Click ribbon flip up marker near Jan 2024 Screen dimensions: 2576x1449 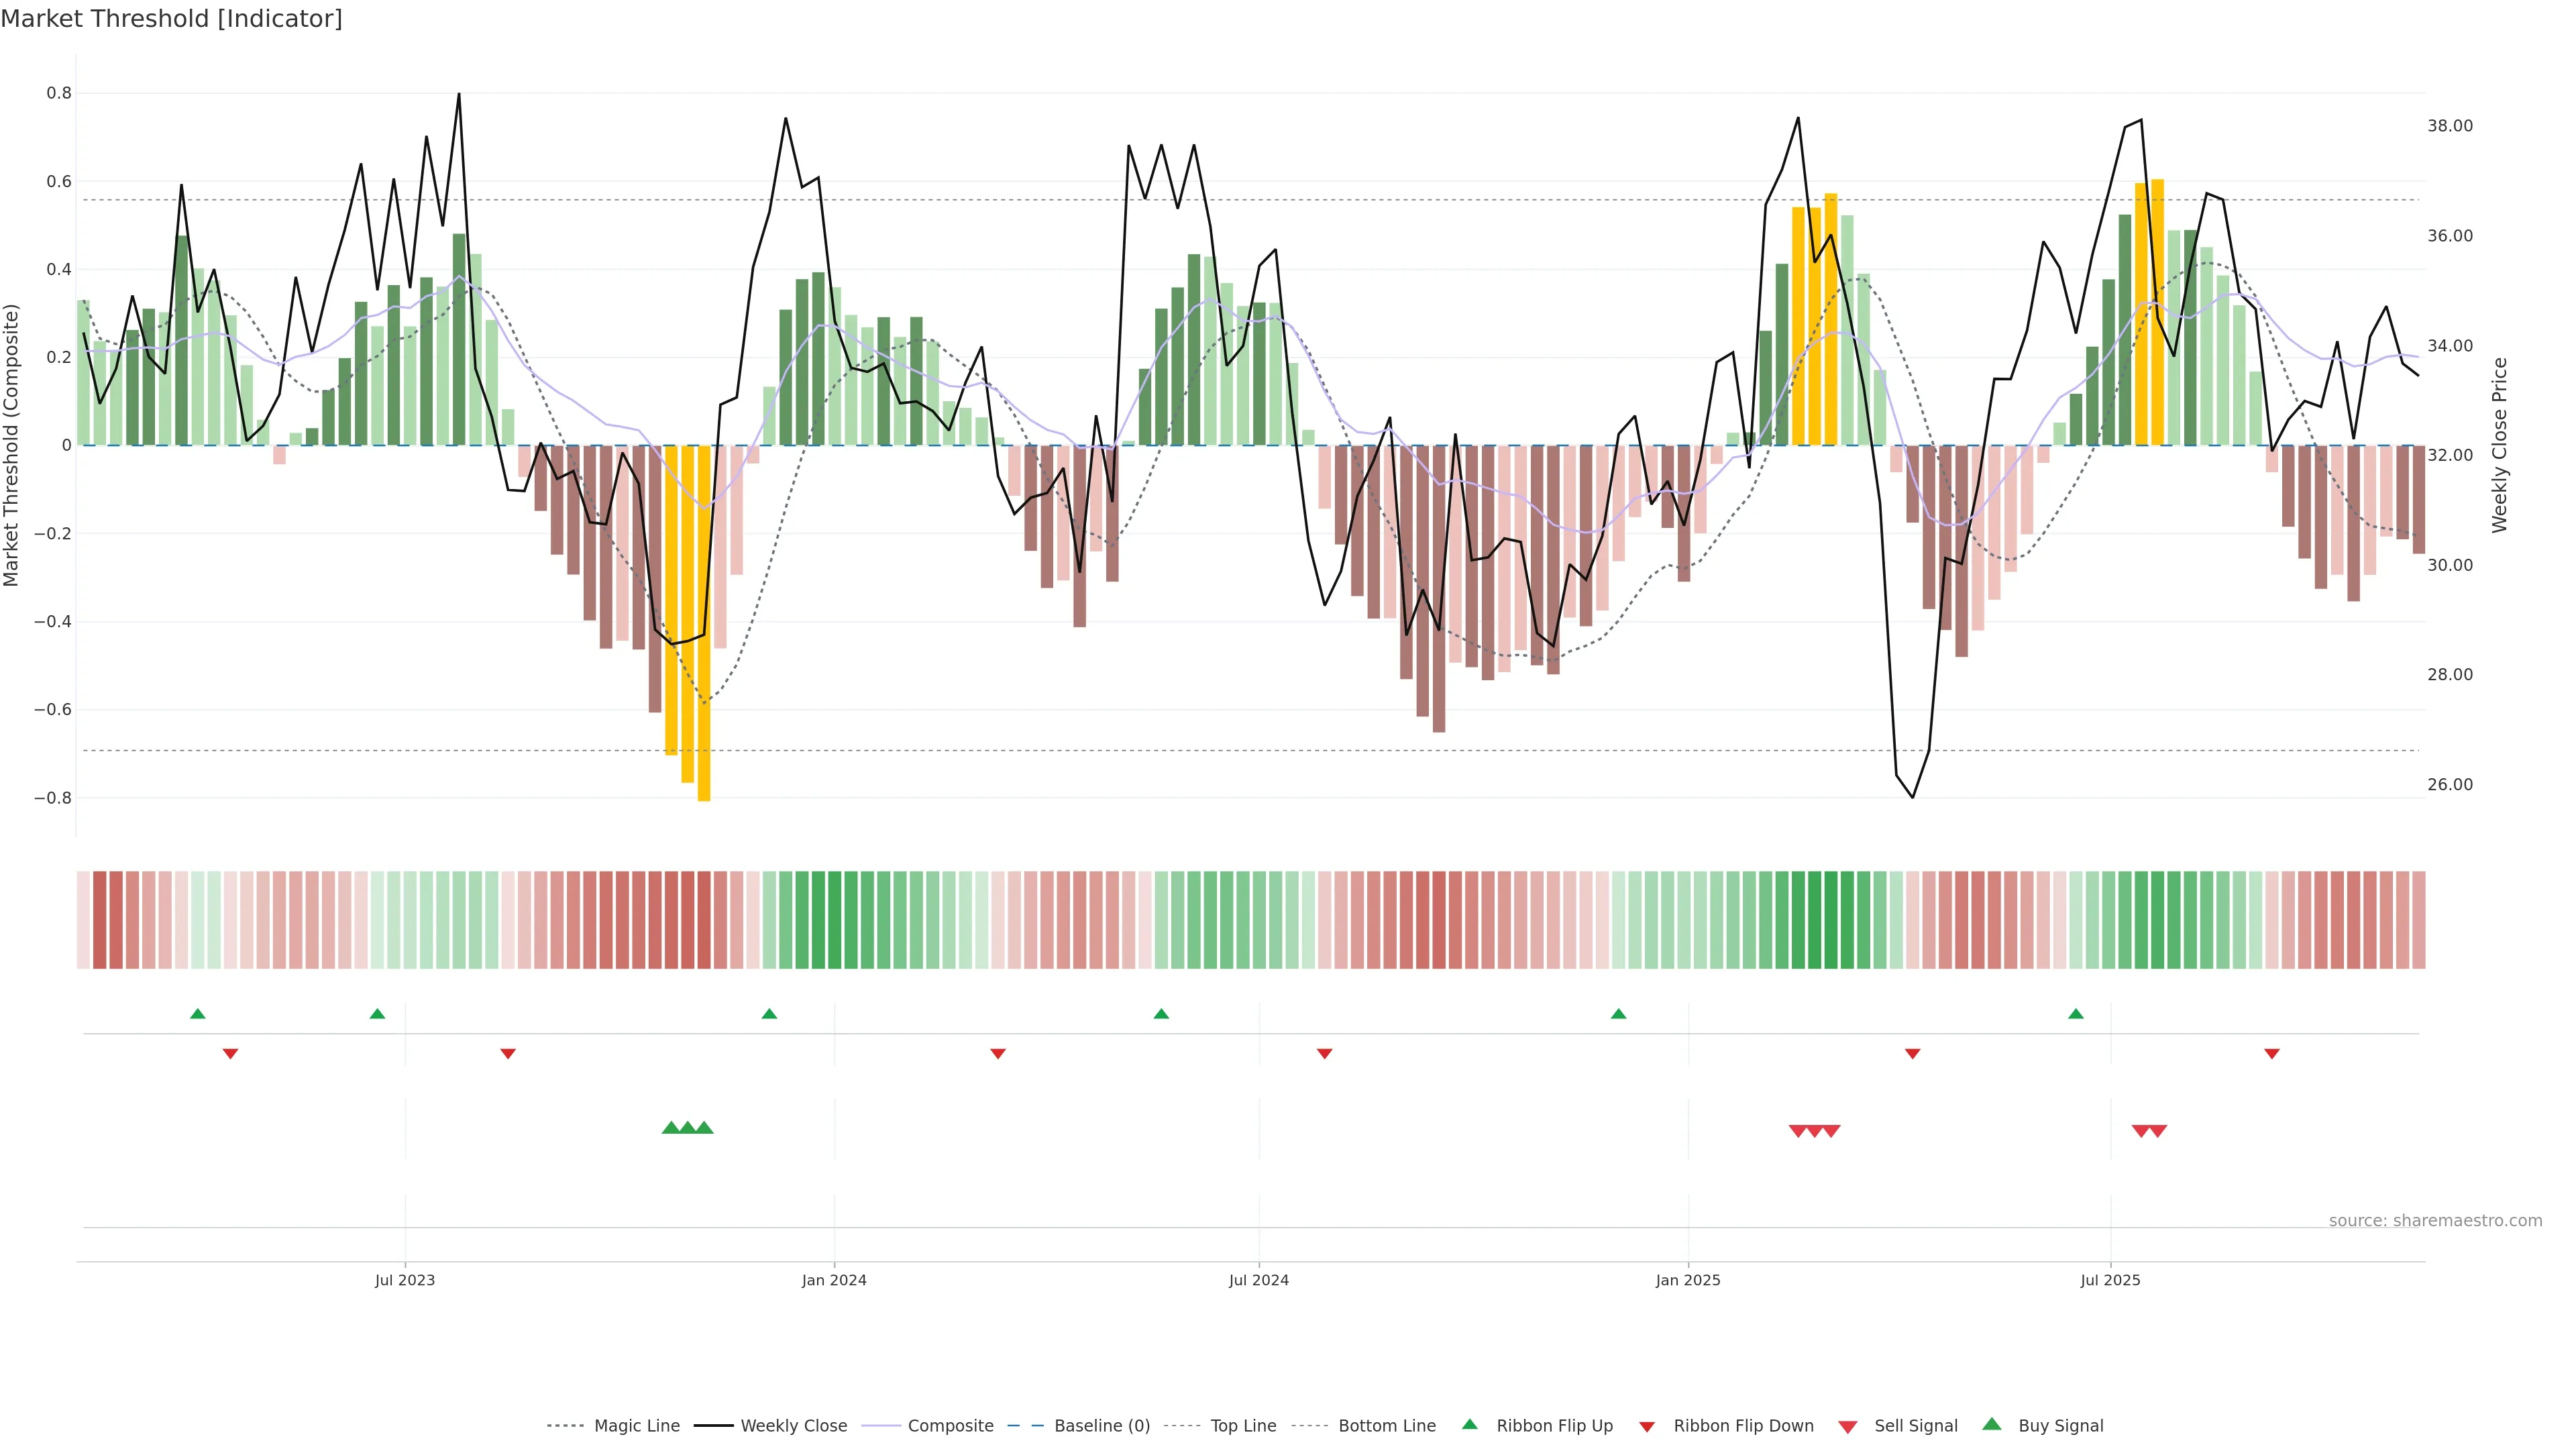click(x=769, y=1014)
